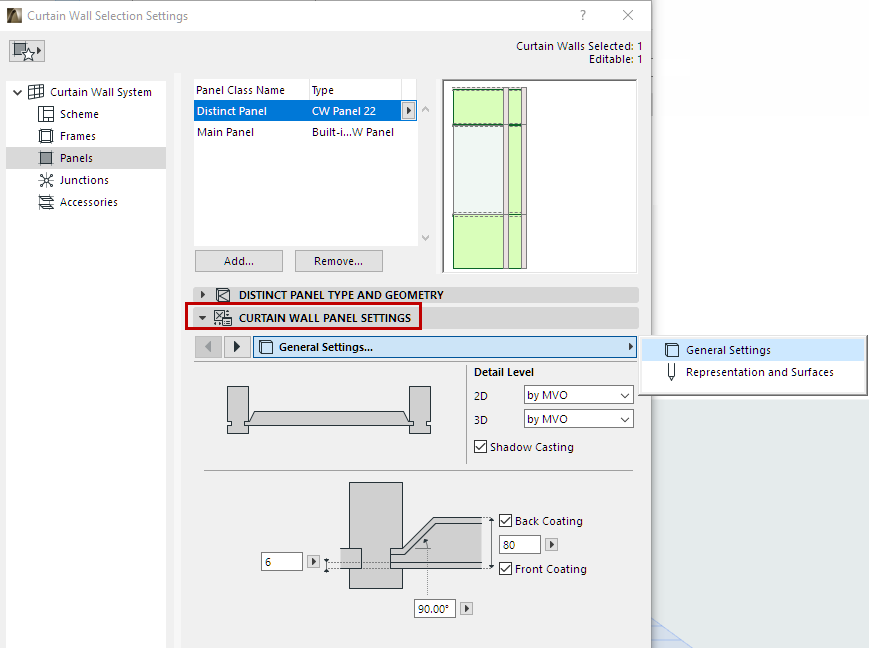
Task: Click the Junctions icon
Action: (47, 179)
